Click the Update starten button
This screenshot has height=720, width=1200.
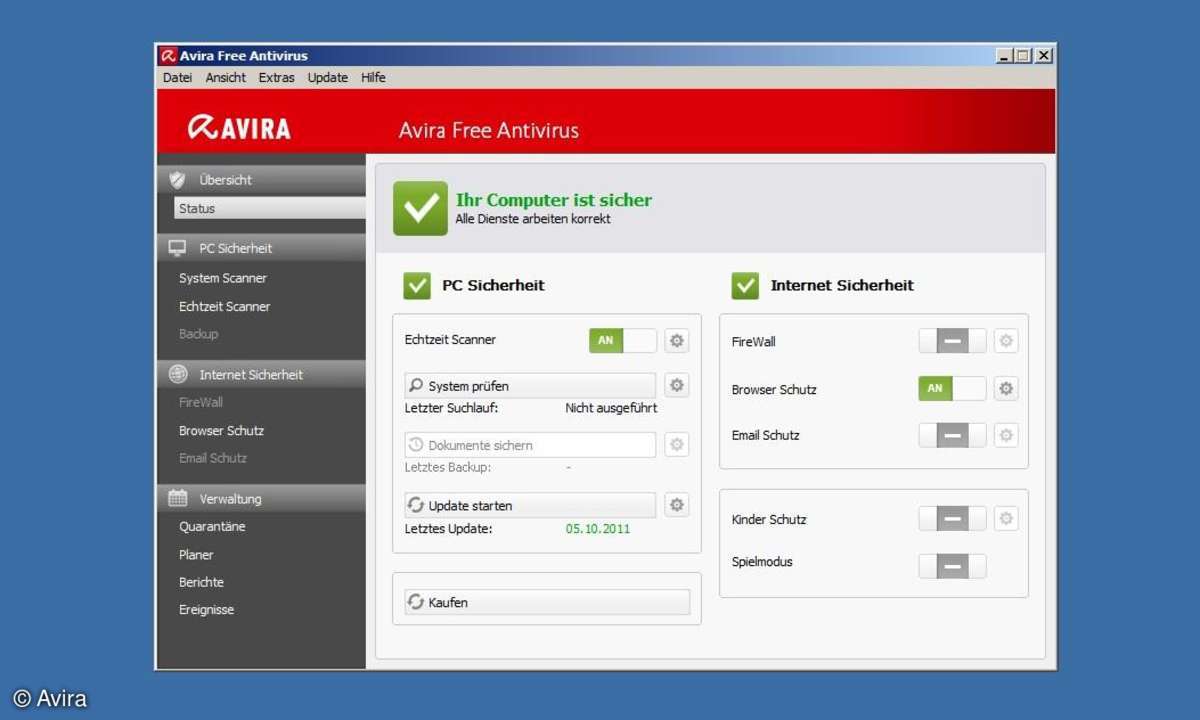pyautogui.click(x=530, y=505)
